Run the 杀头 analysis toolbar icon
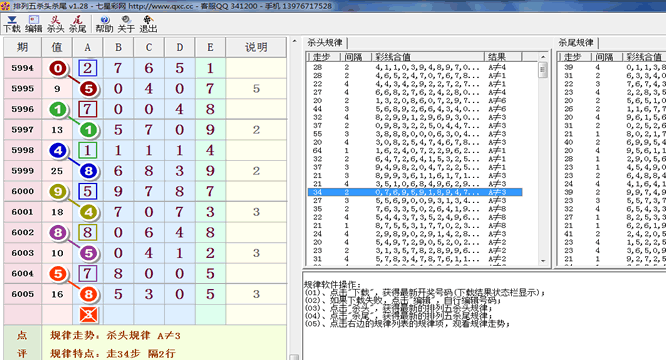This screenshot has width=666, height=360. pyautogui.click(x=55, y=24)
